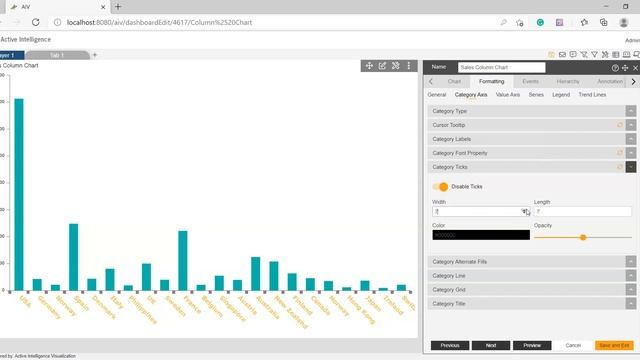Click the add comment icon in dashboard toolbar
640x360 pixels.
(x=573, y=55)
